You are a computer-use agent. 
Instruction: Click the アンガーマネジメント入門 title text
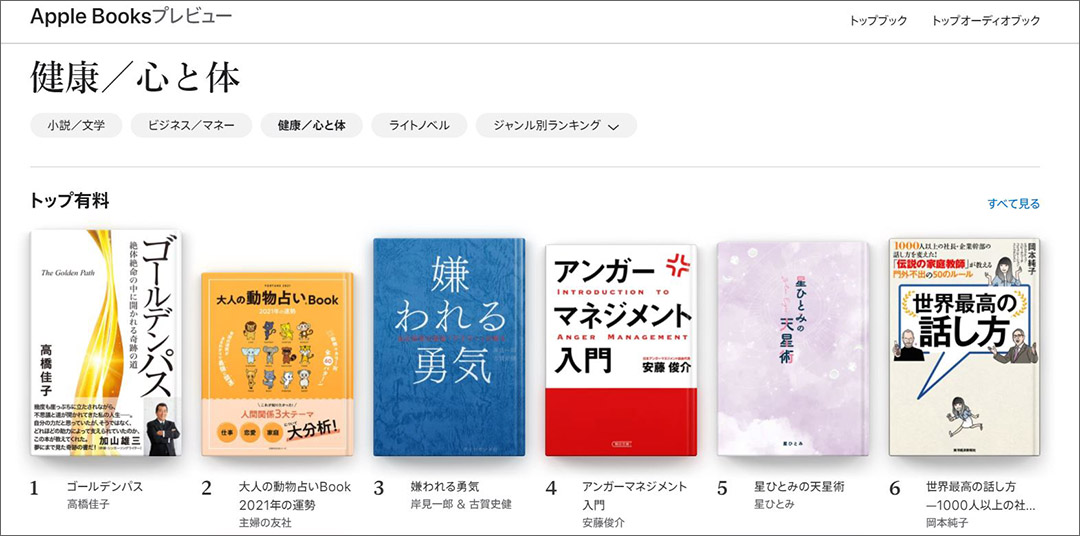pos(634,495)
